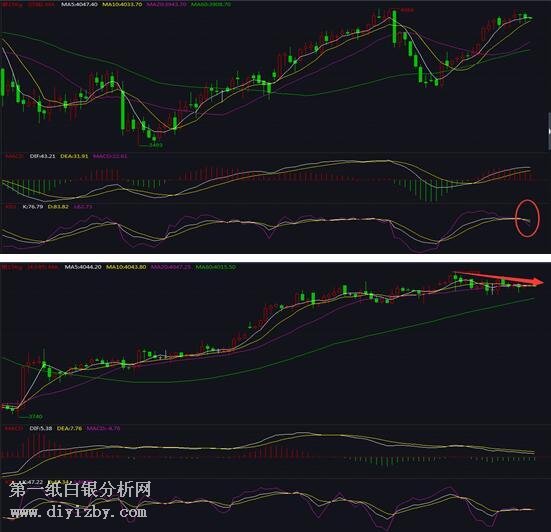
Task: Click the MA10:4043.80 label in lower chart
Action: click(x=126, y=267)
